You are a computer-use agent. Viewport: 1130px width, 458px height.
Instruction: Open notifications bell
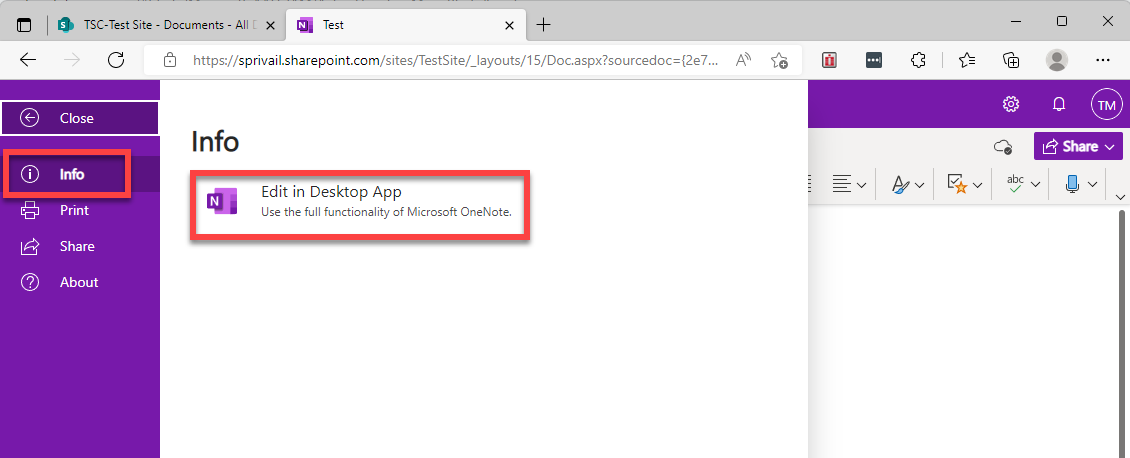point(1059,104)
